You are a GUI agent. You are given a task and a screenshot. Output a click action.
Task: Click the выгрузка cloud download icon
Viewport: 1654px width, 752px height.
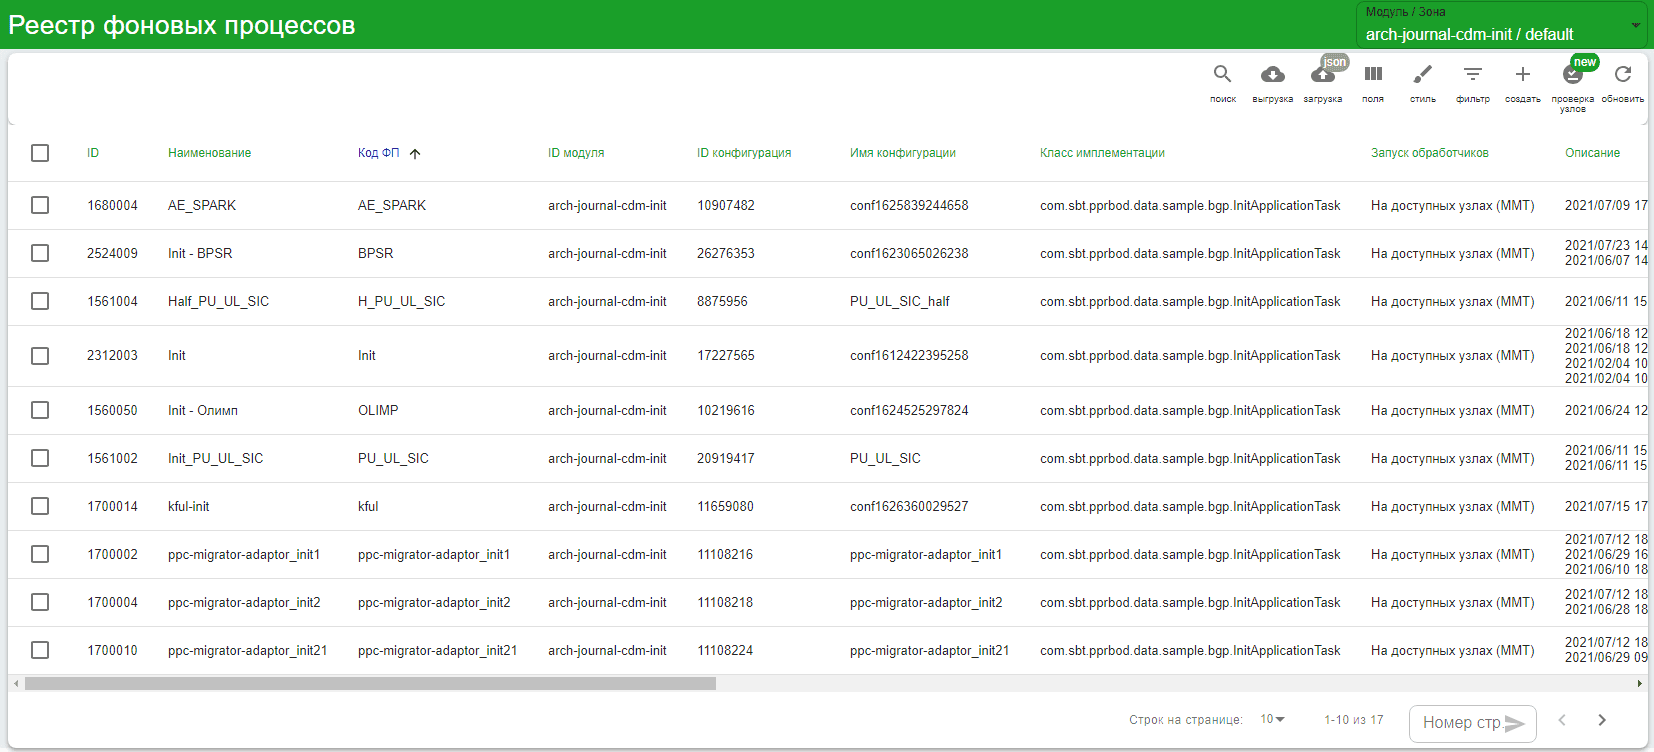click(x=1272, y=75)
